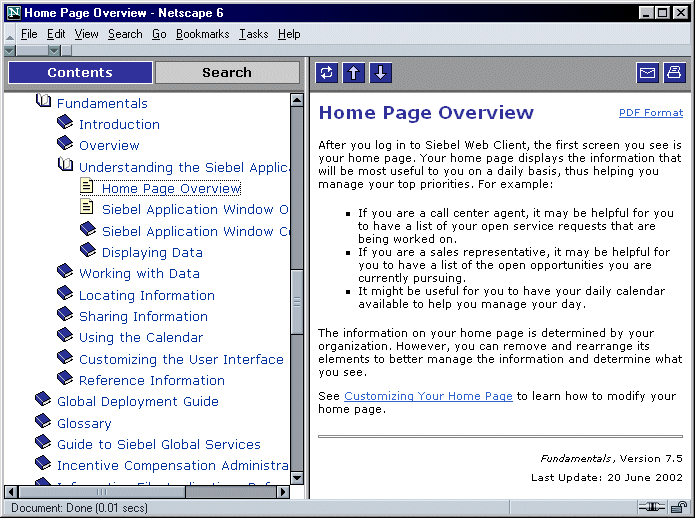Click the horizontal scroll left arrow

coord(12,492)
